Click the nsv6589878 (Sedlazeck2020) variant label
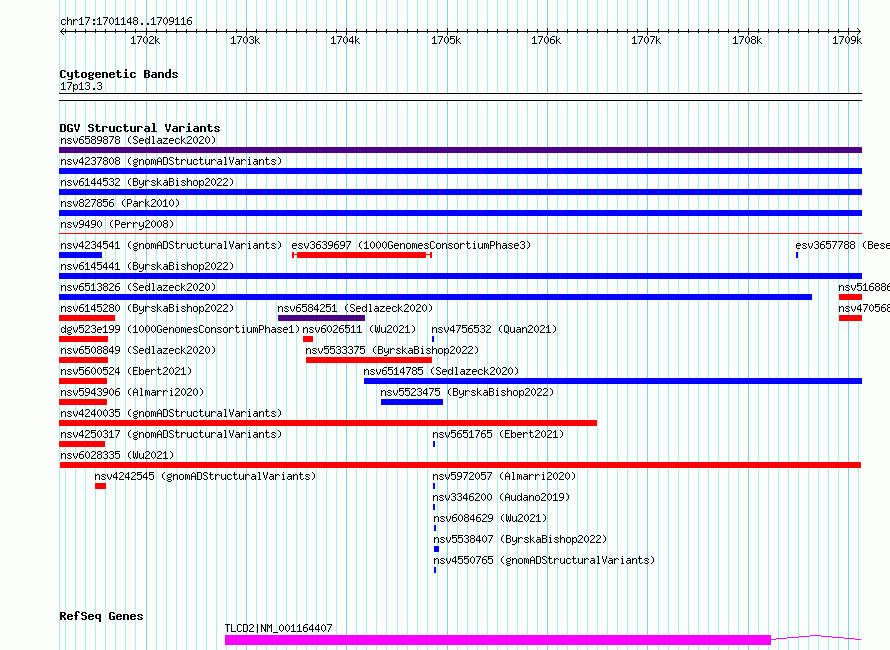Screen dimensions: 890x650 click(138, 140)
